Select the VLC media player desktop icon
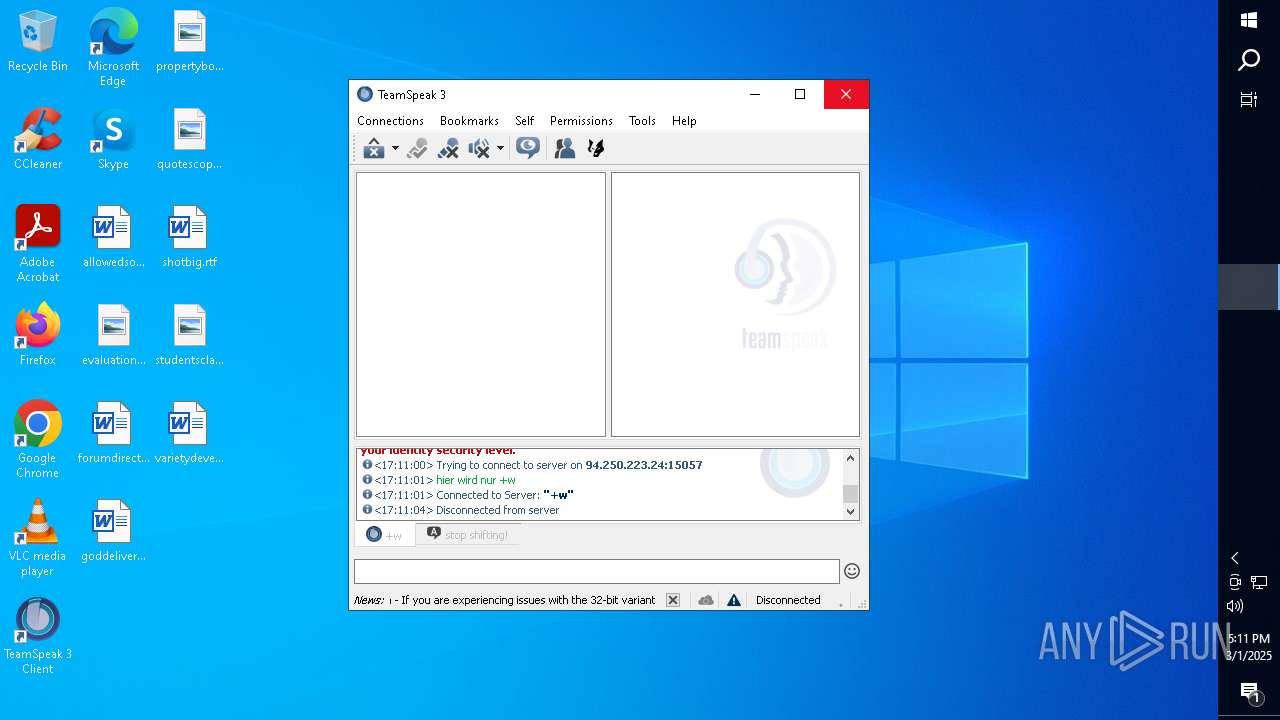Screen dimensions: 1280x720 click(x=38, y=538)
